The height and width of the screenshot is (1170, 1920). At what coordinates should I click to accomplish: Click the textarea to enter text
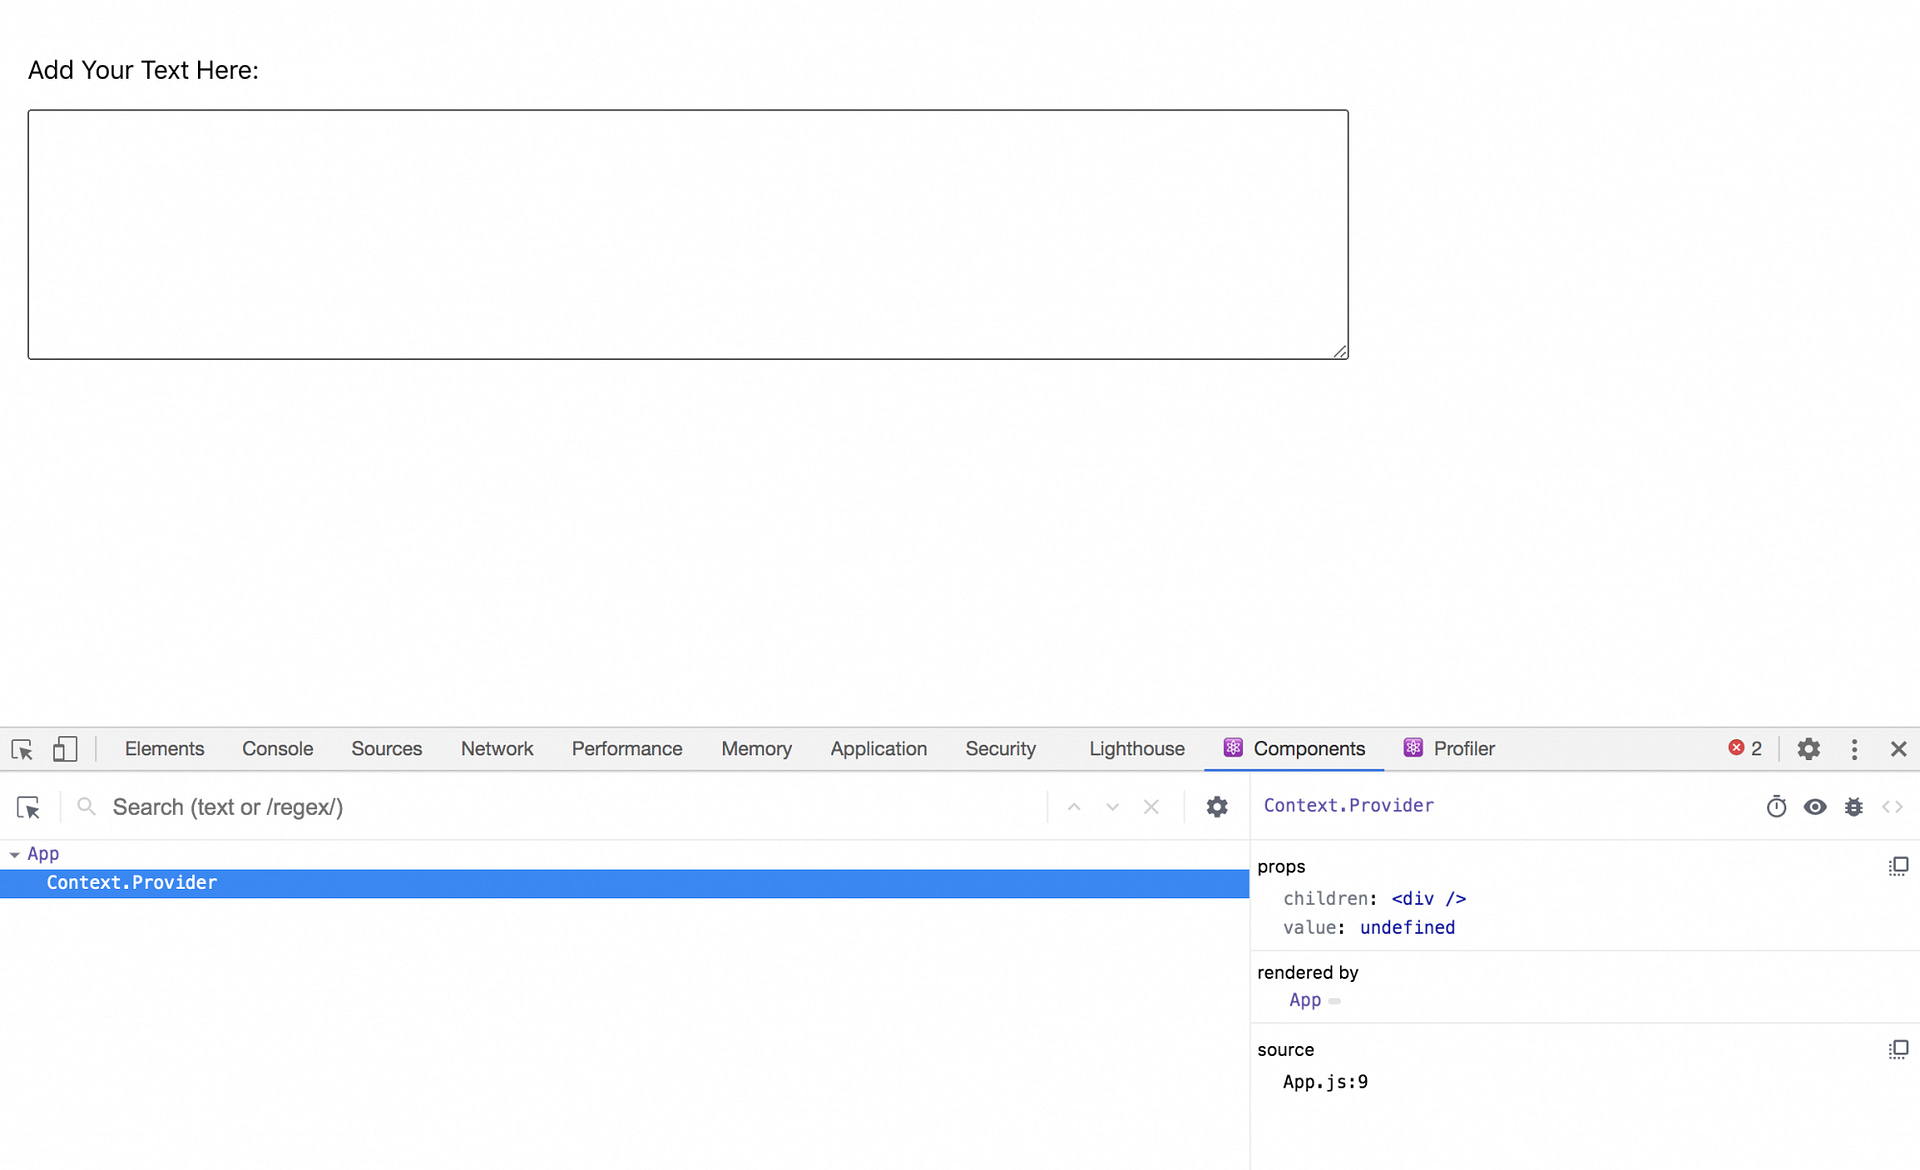[686, 233]
